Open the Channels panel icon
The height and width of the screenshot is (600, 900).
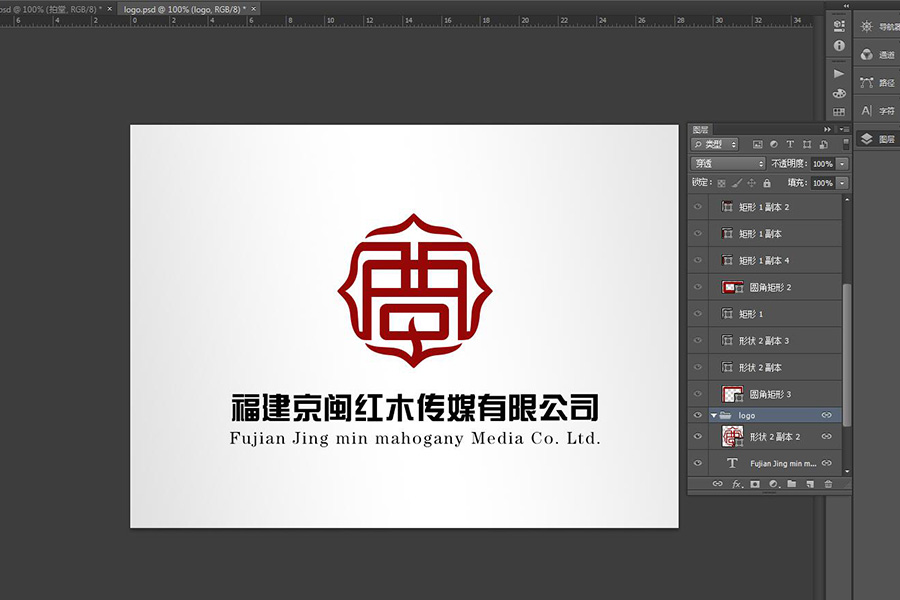tap(866, 55)
